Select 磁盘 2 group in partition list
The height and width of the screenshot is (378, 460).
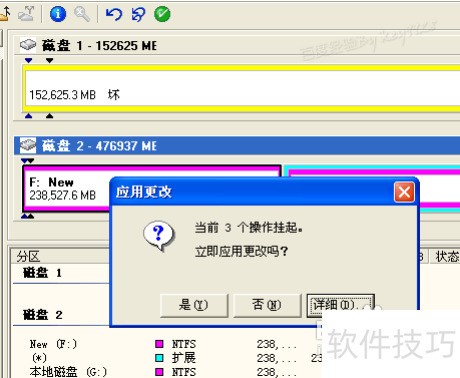(x=42, y=314)
